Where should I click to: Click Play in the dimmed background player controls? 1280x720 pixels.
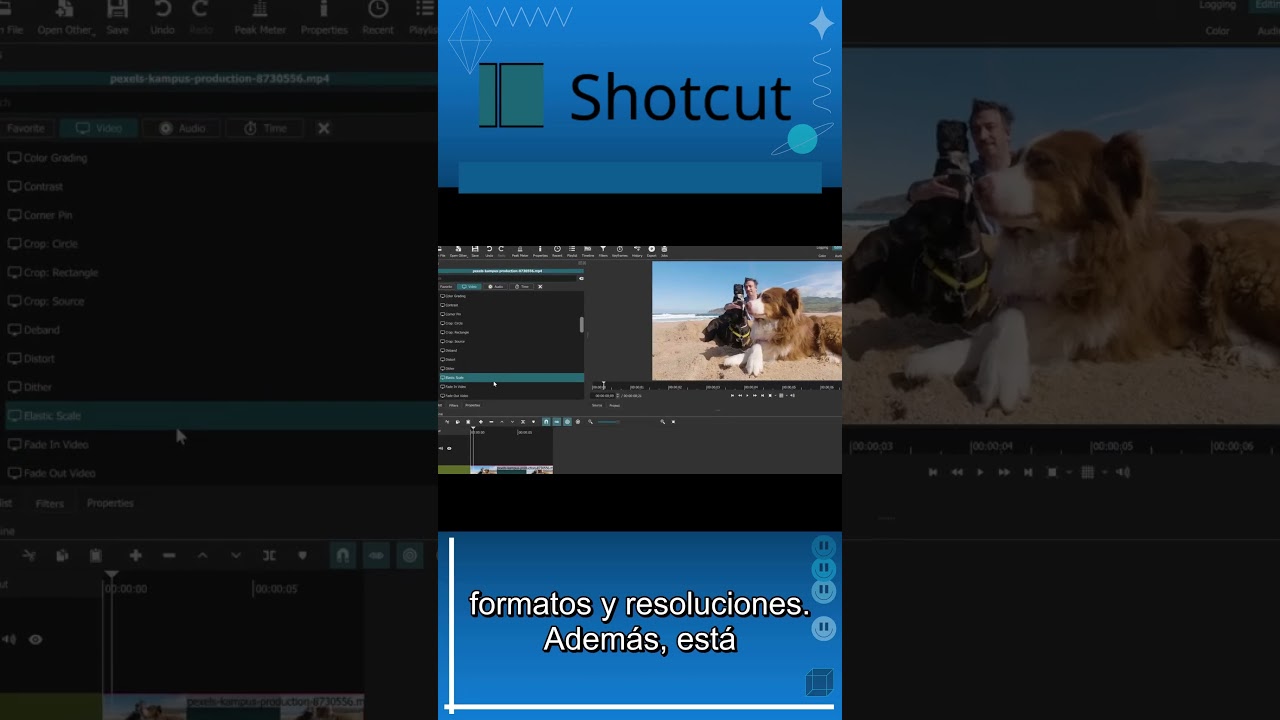point(980,472)
